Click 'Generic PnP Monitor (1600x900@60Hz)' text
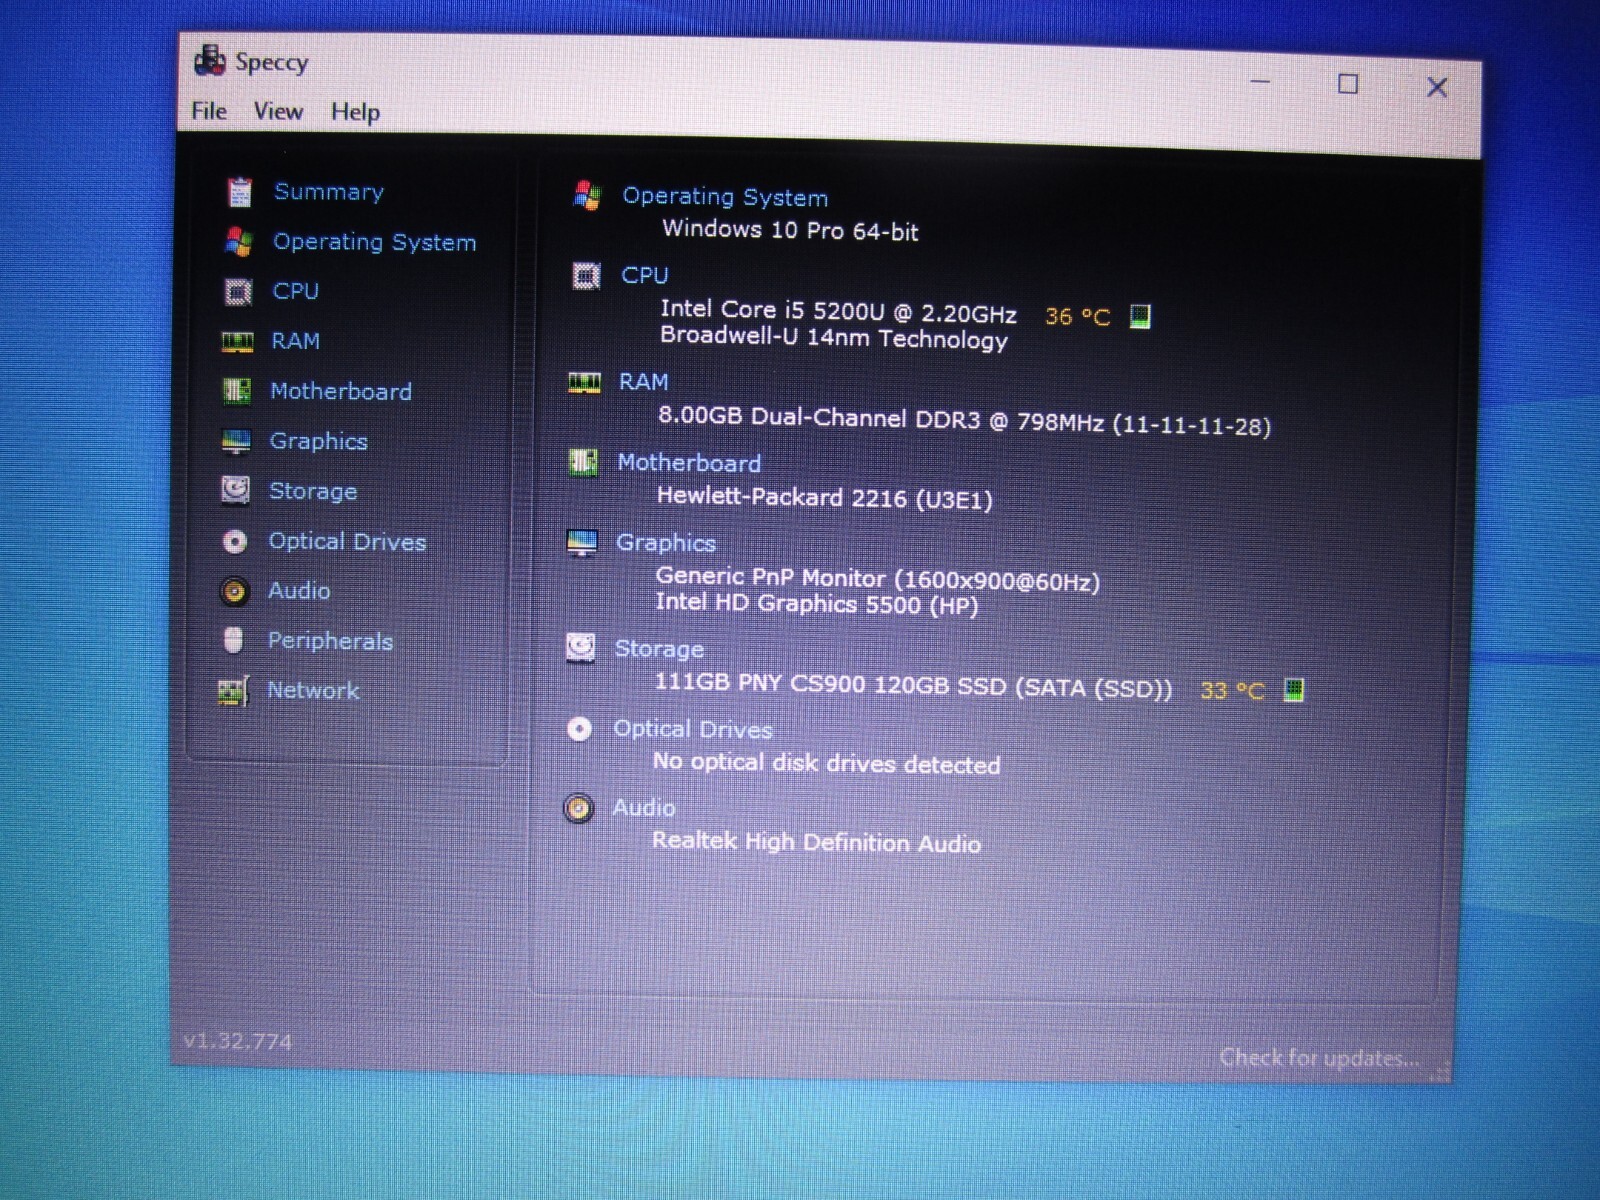1600x1200 pixels. coord(878,579)
